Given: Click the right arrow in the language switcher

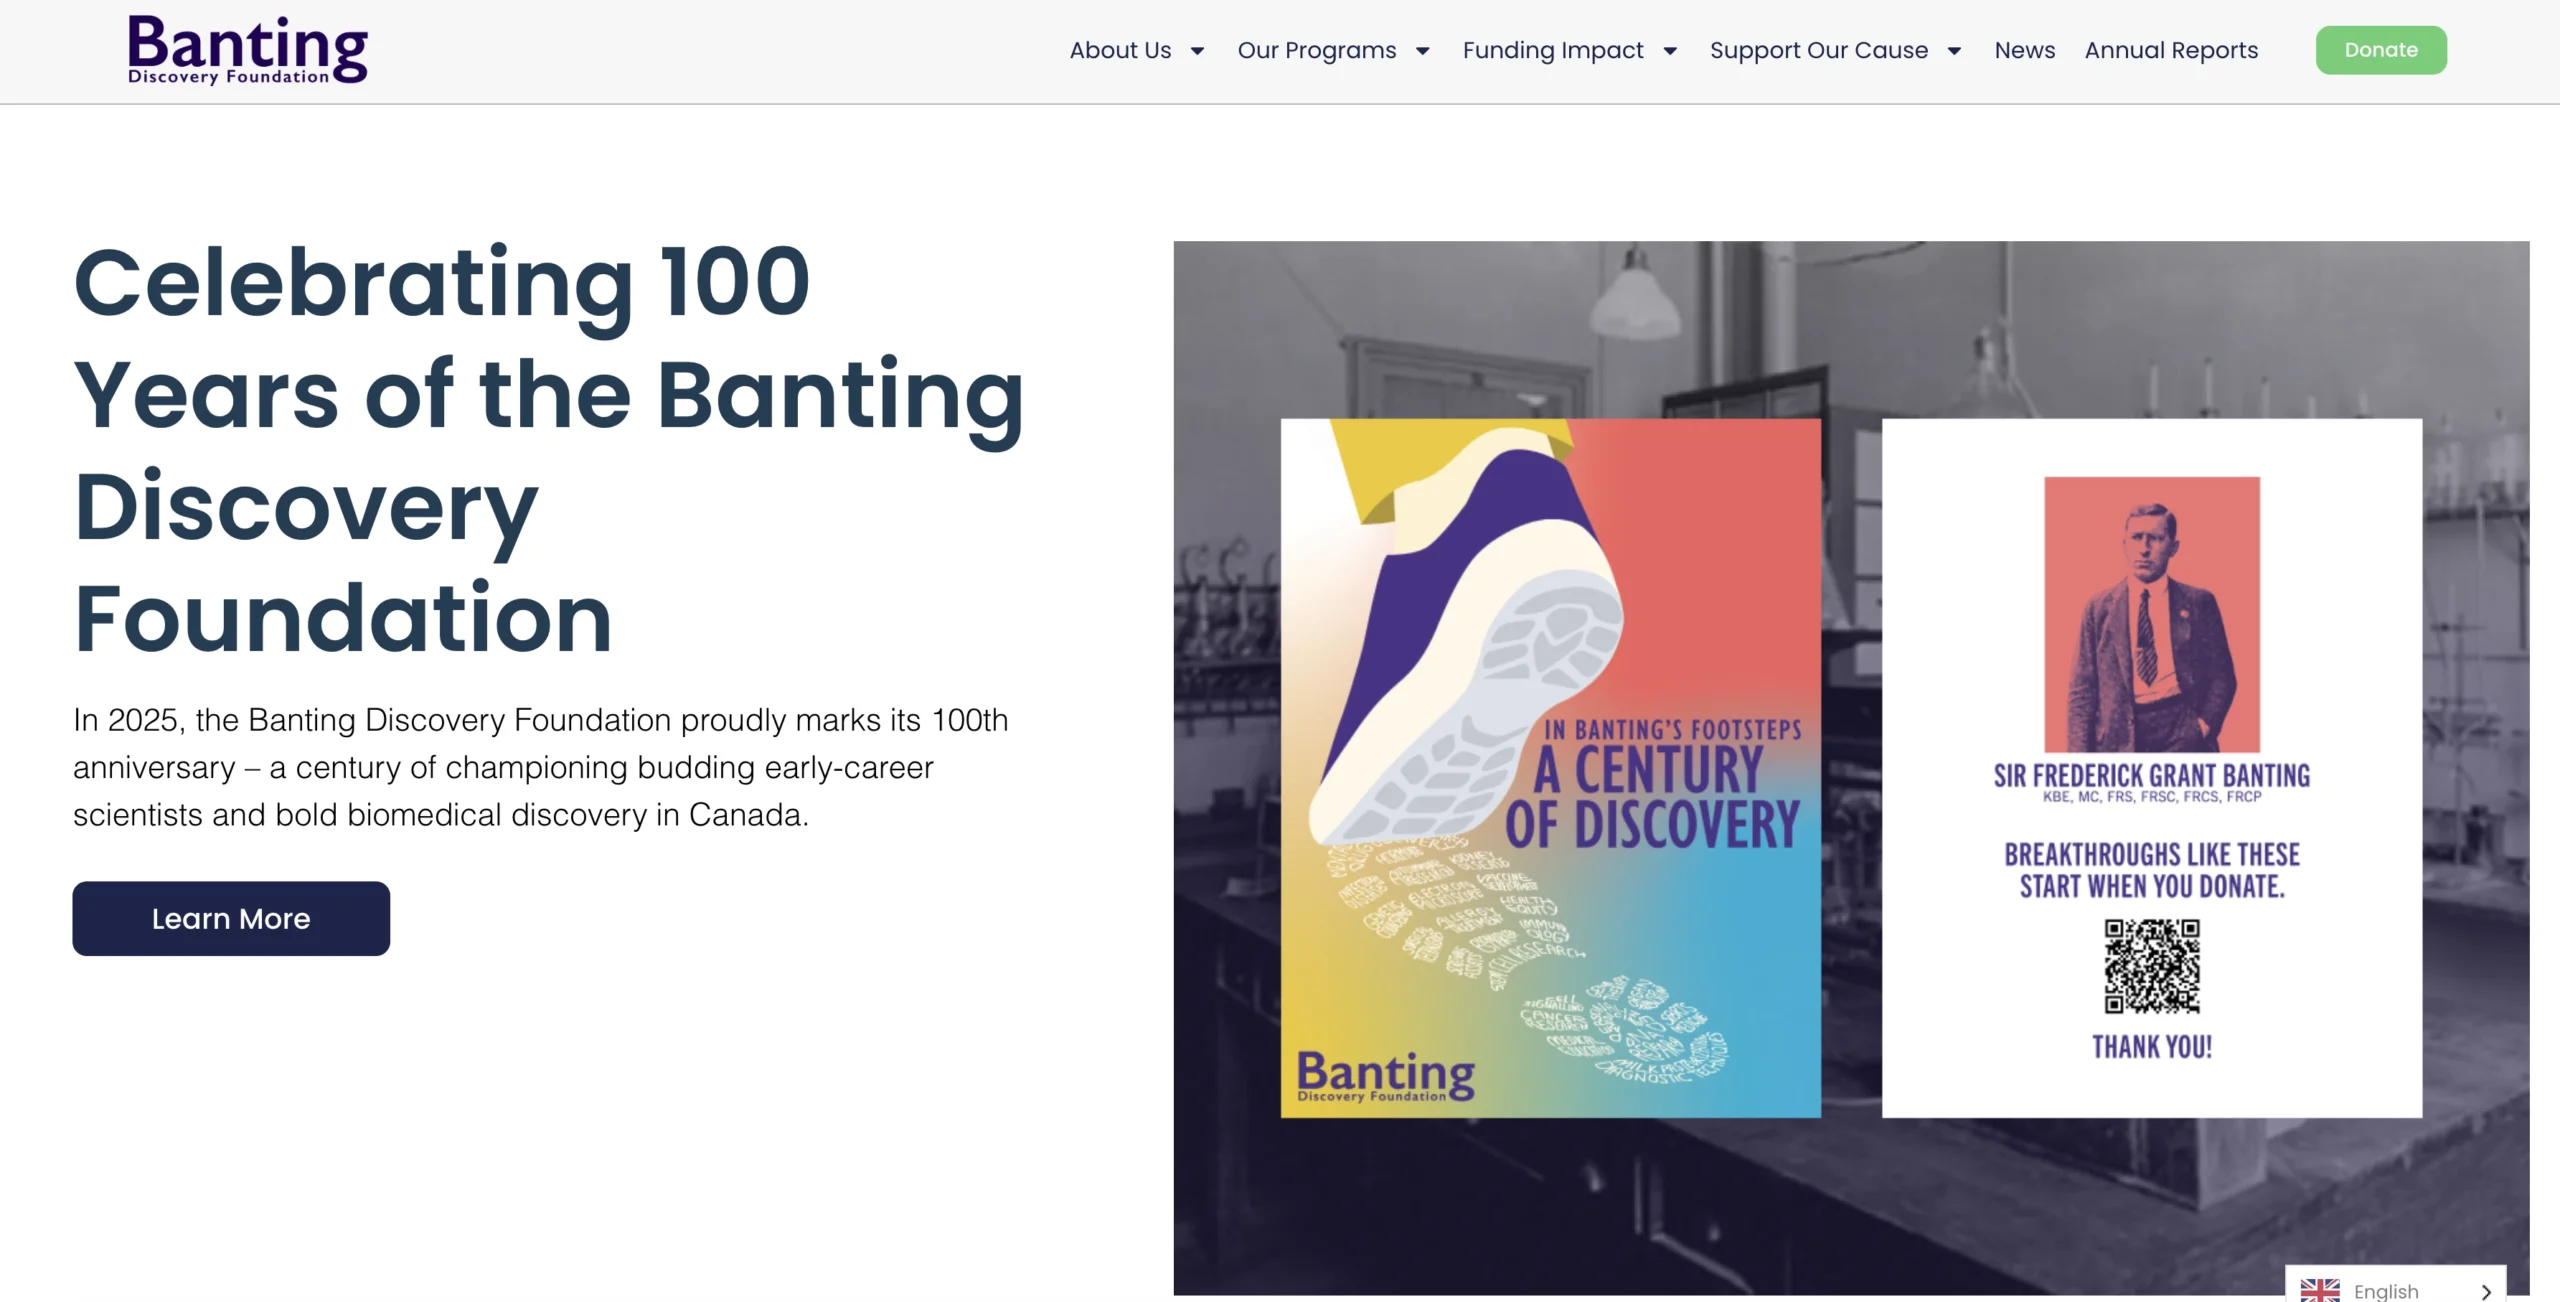Looking at the screenshot, I should click(x=2489, y=1290).
